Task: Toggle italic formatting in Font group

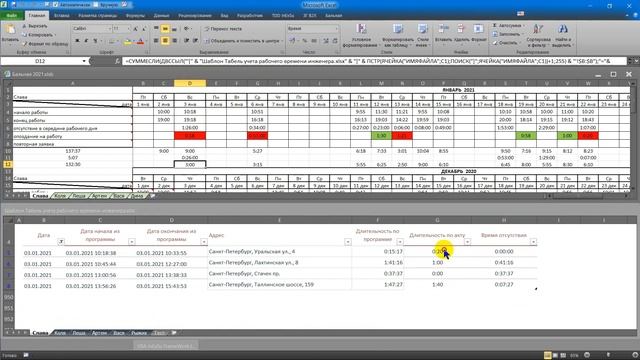Action: click(86, 41)
